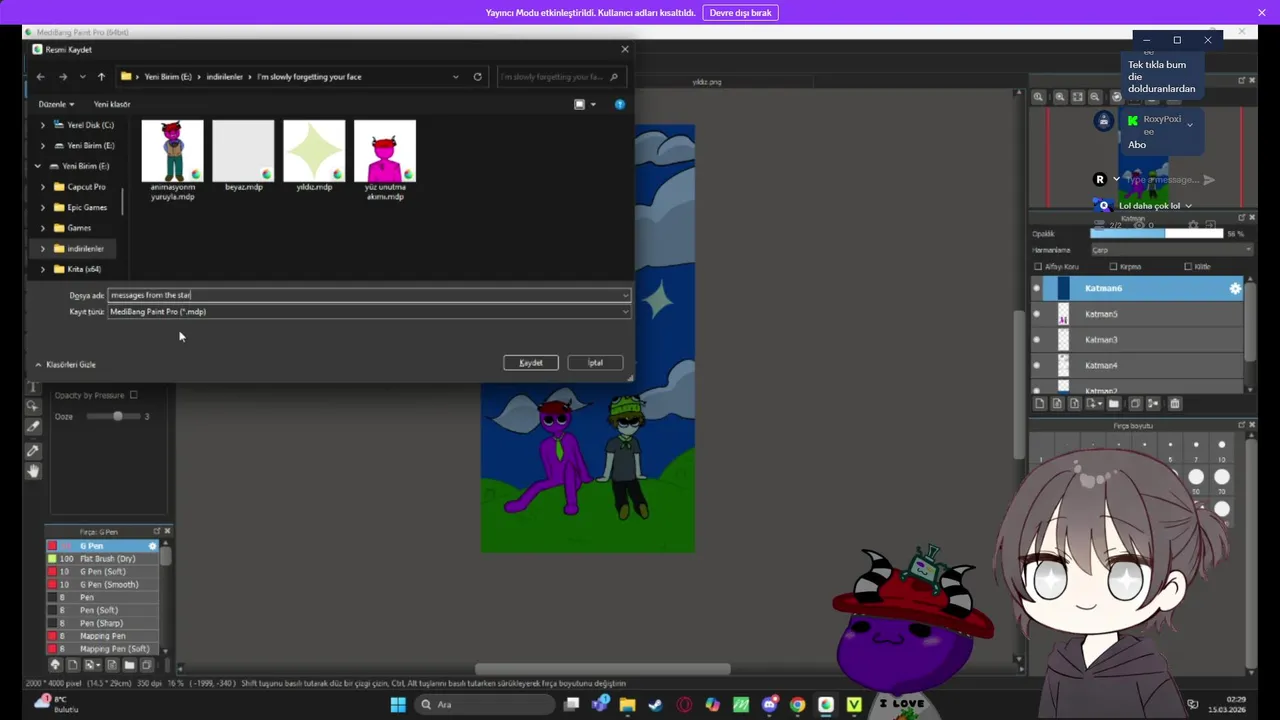The height and width of the screenshot is (720, 1280).
Task: Select the Text tool in left toolbar
Action: coord(32,387)
